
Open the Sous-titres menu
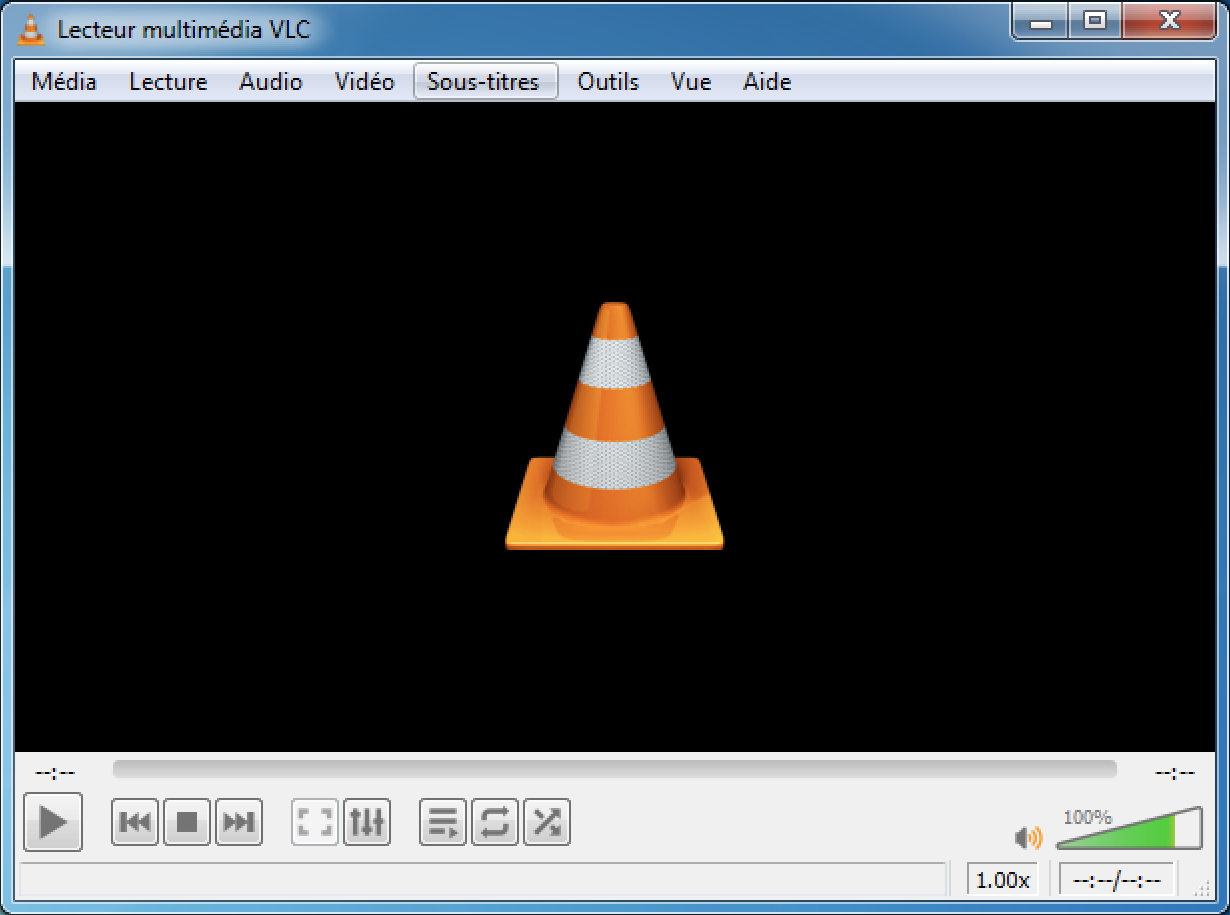(x=484, y=82)
